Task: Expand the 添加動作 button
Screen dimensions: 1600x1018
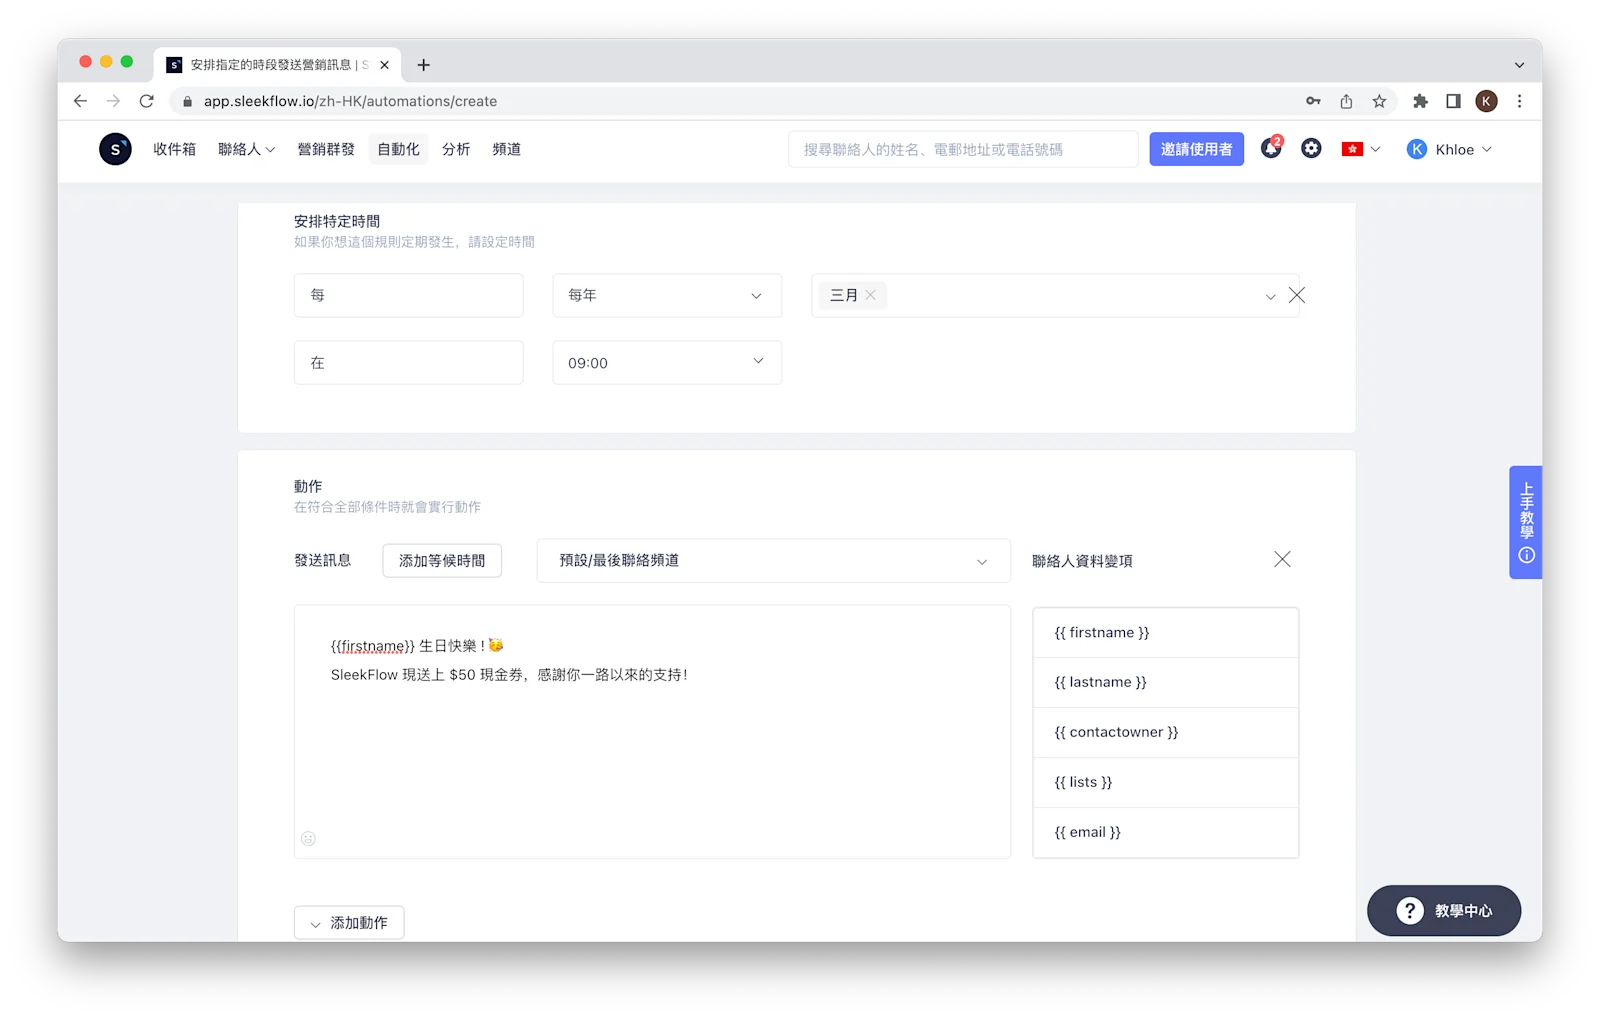Action: click(349, 923)
